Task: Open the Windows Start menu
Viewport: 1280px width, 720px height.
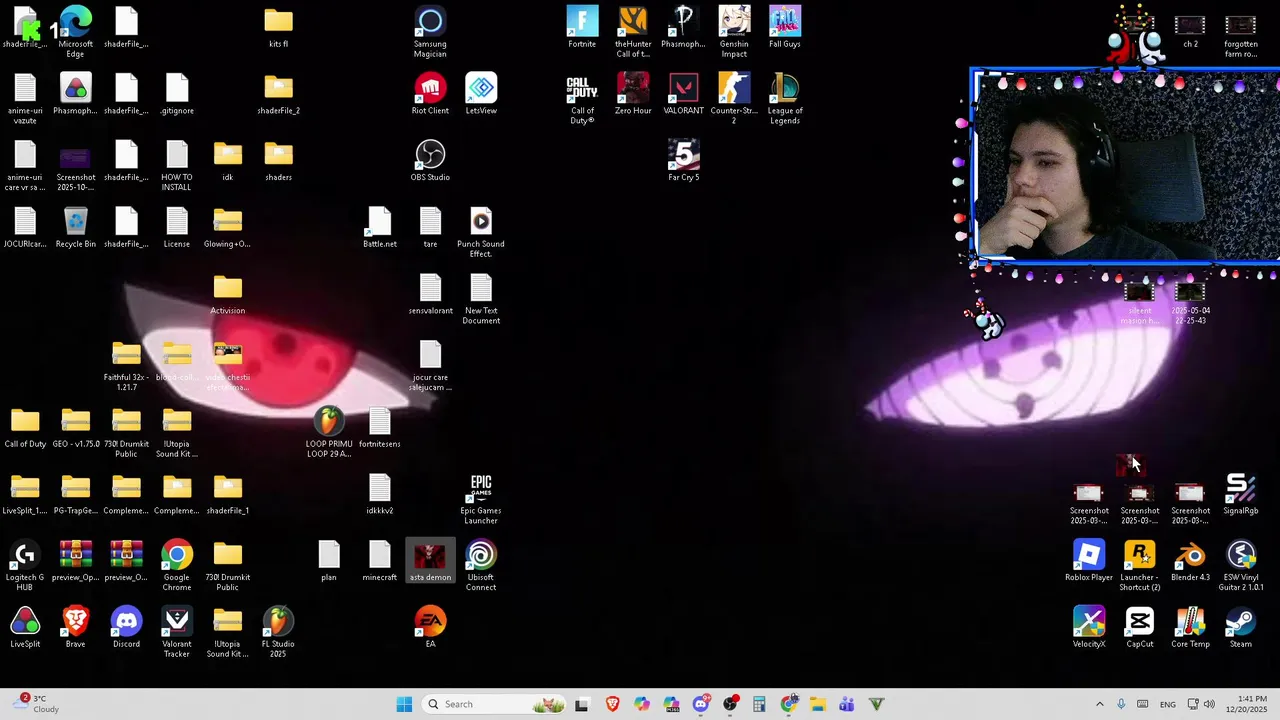Action: click(404, 704)
